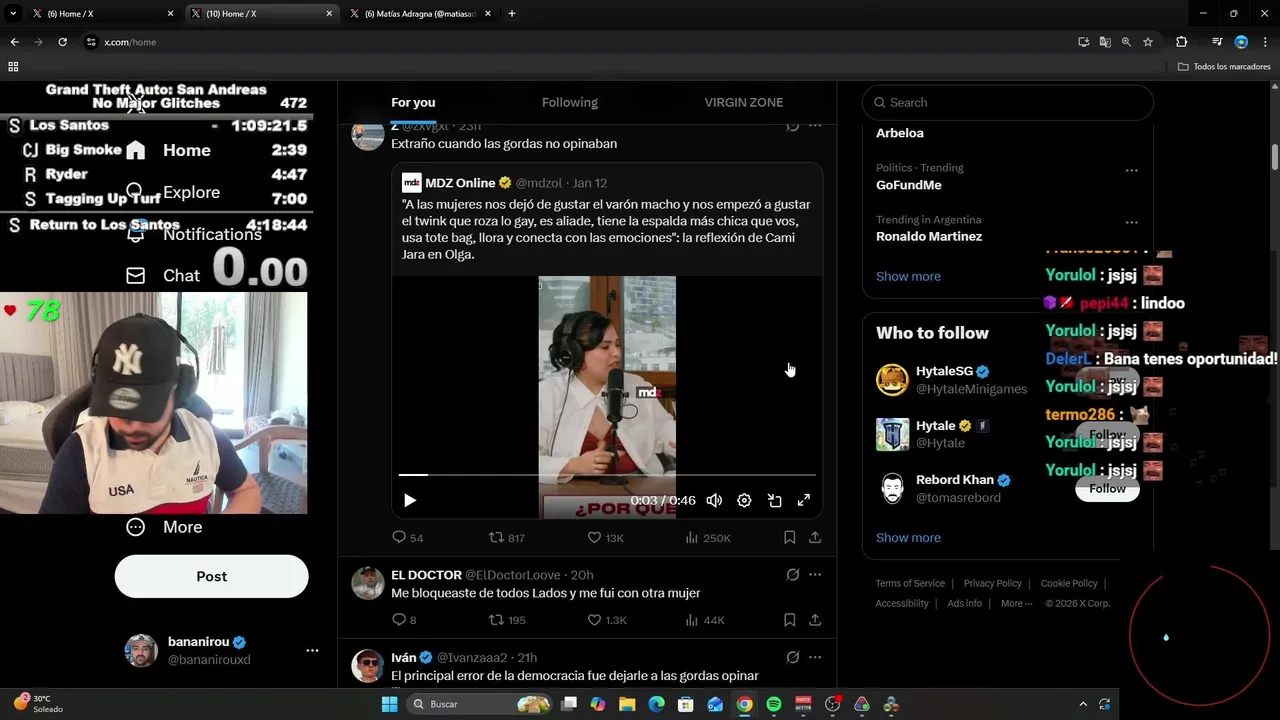Bookmark this page with the star

(1148, 42)
